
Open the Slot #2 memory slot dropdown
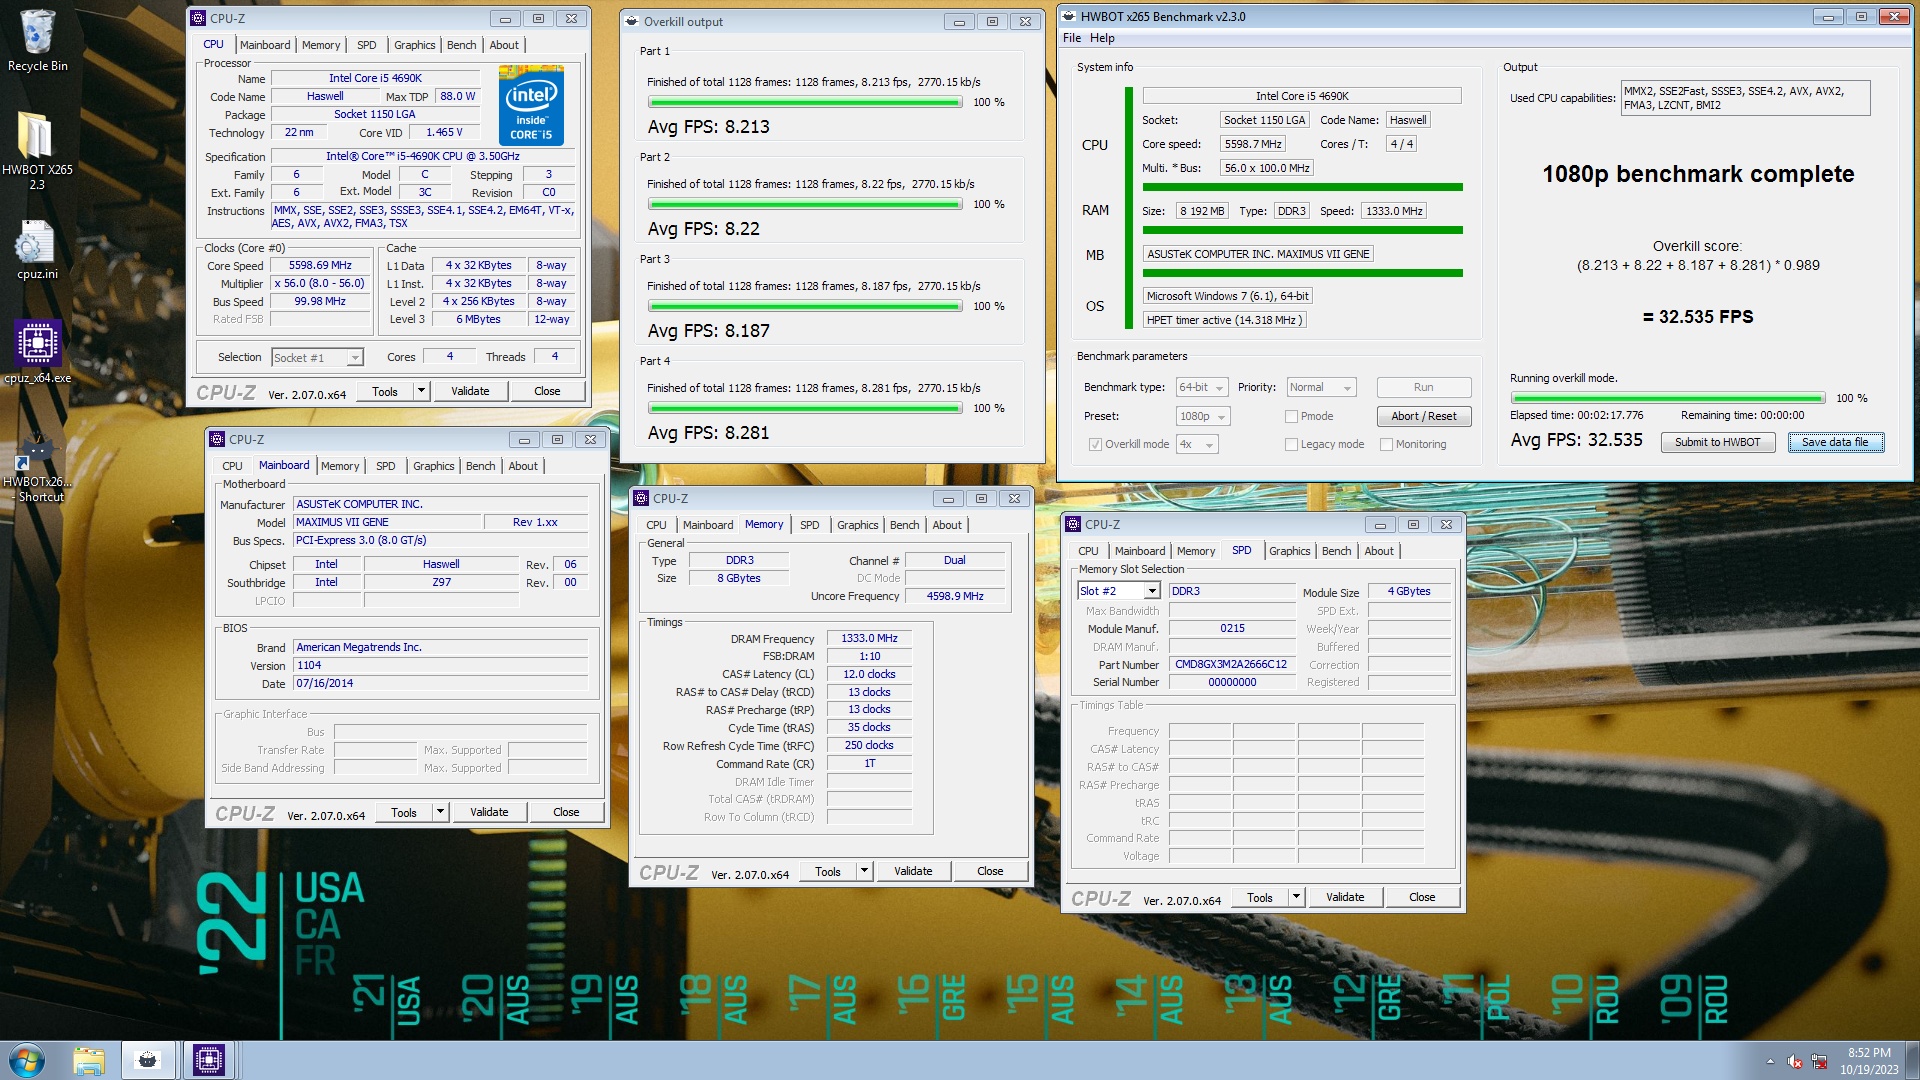1118,591
